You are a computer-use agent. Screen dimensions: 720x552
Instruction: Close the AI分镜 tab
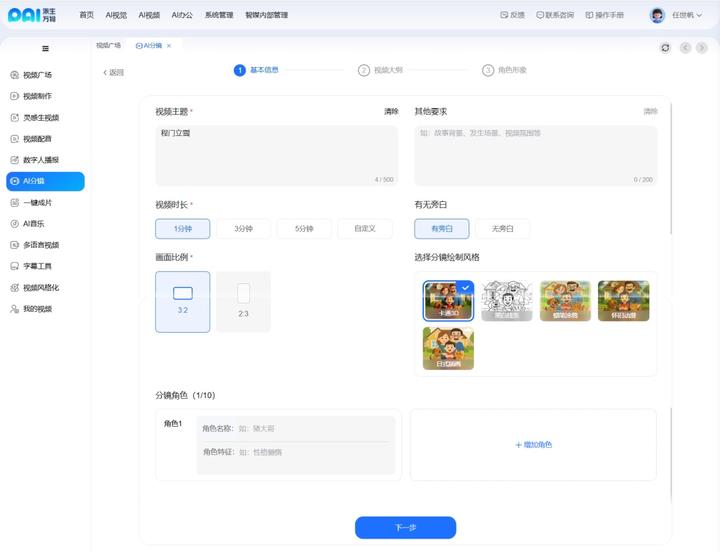click(x=169, y=46)
